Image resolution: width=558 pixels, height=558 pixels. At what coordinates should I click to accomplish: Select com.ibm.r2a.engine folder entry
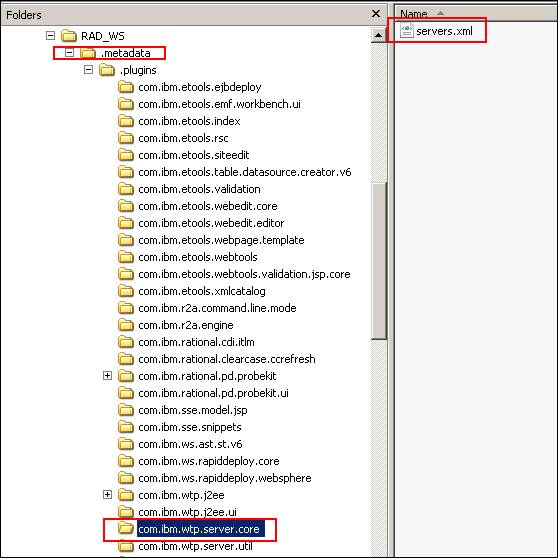[x=186, y=325]
